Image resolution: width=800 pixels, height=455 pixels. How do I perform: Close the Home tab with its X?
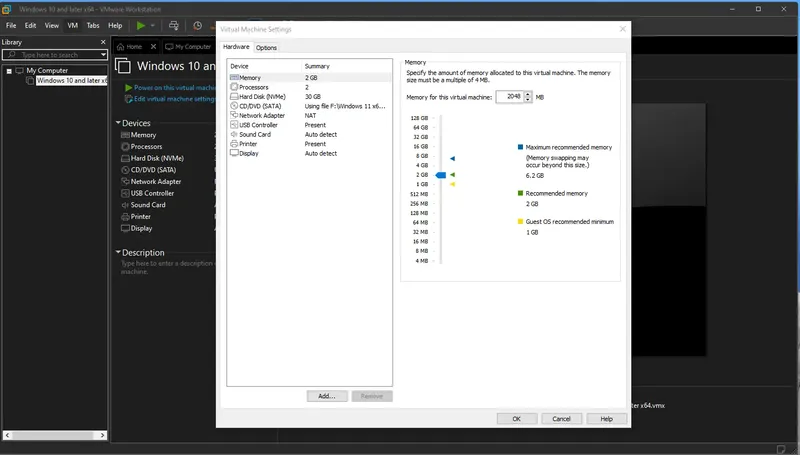point(153,46)
